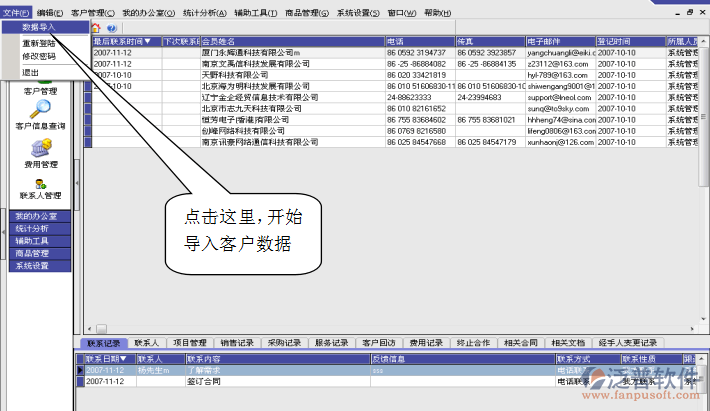710x411 pixels.
Task: Open the 联系人管理 icon in sidebar
Action: pos(41,184)
